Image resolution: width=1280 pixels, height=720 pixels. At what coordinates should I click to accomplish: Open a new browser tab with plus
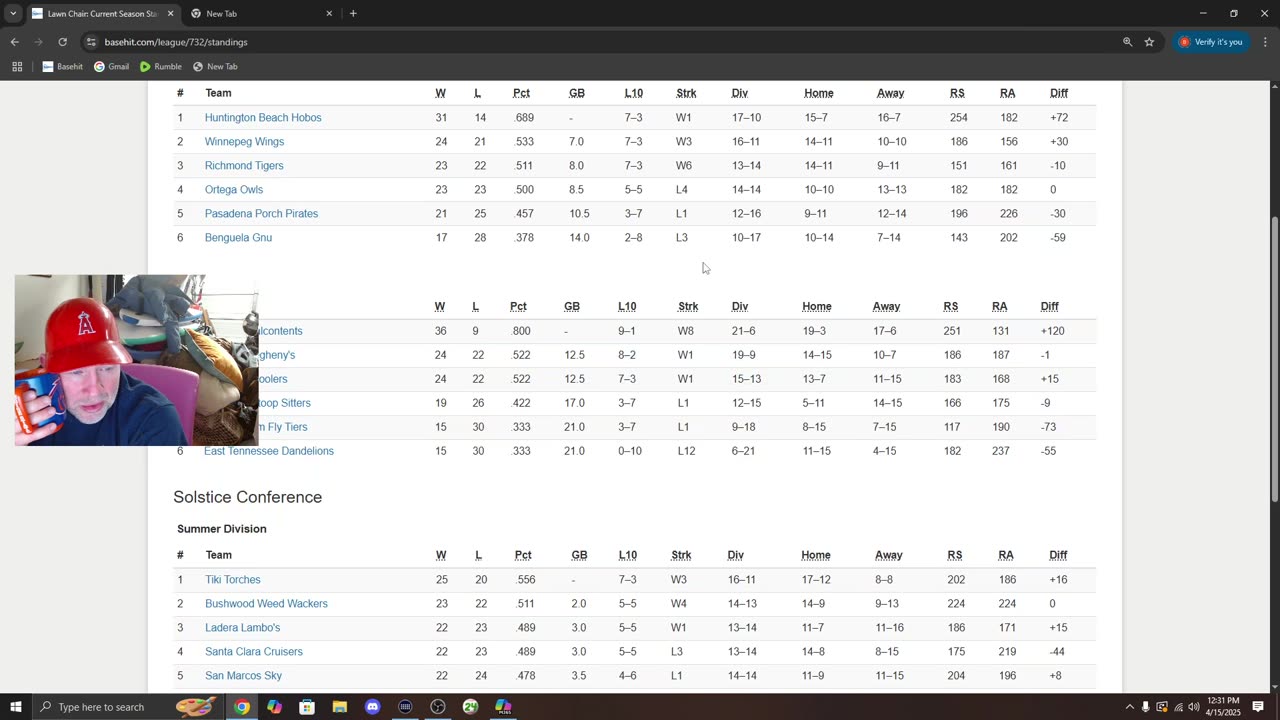tap(353, 13)
